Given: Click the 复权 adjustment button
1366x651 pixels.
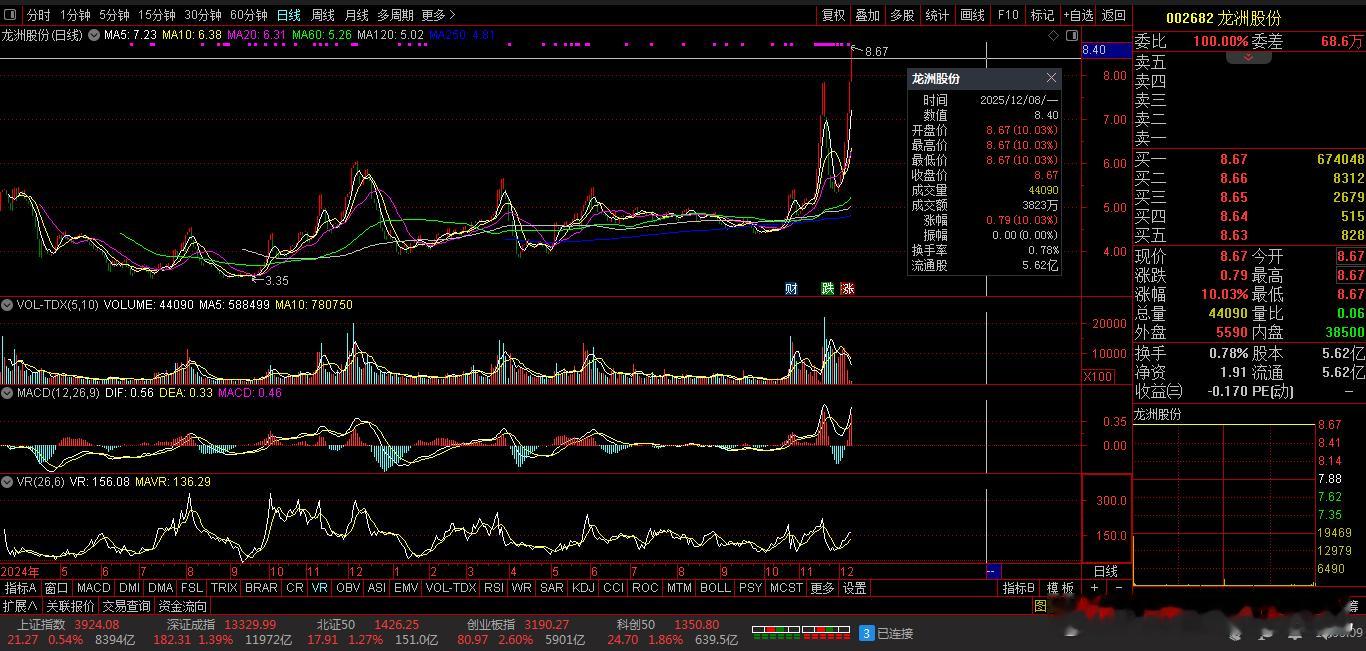Looking at the screenshot, I should click(x=833, y=15).
